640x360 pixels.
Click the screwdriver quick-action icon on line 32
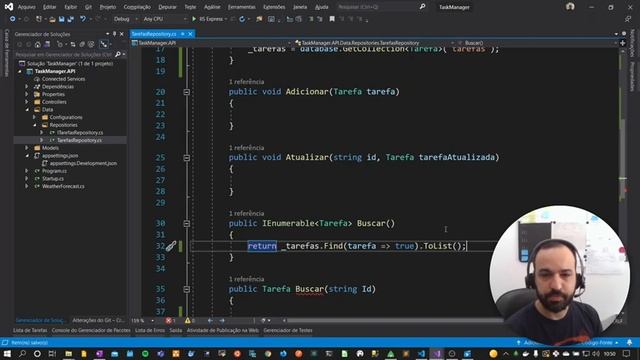(x=171, y=246)
